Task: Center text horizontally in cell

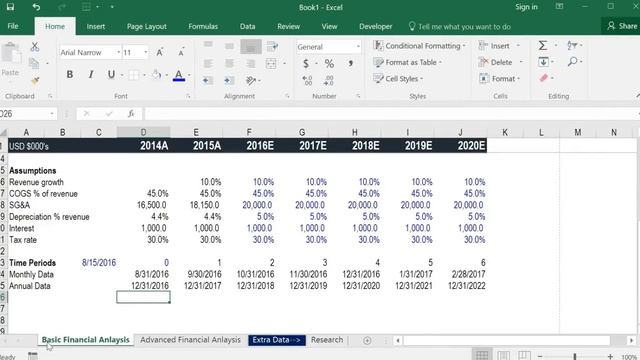Action: tap(229, 63)
